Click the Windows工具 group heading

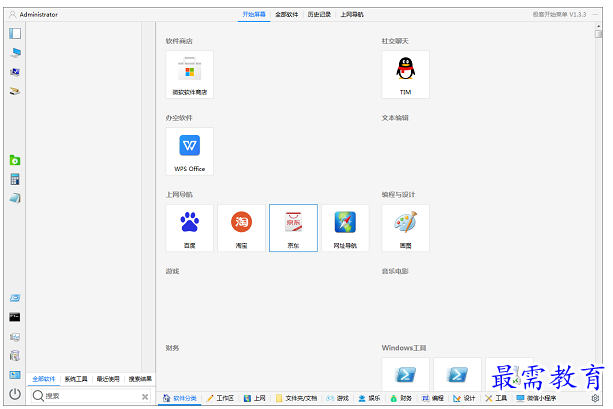click(x=404, y=348)
